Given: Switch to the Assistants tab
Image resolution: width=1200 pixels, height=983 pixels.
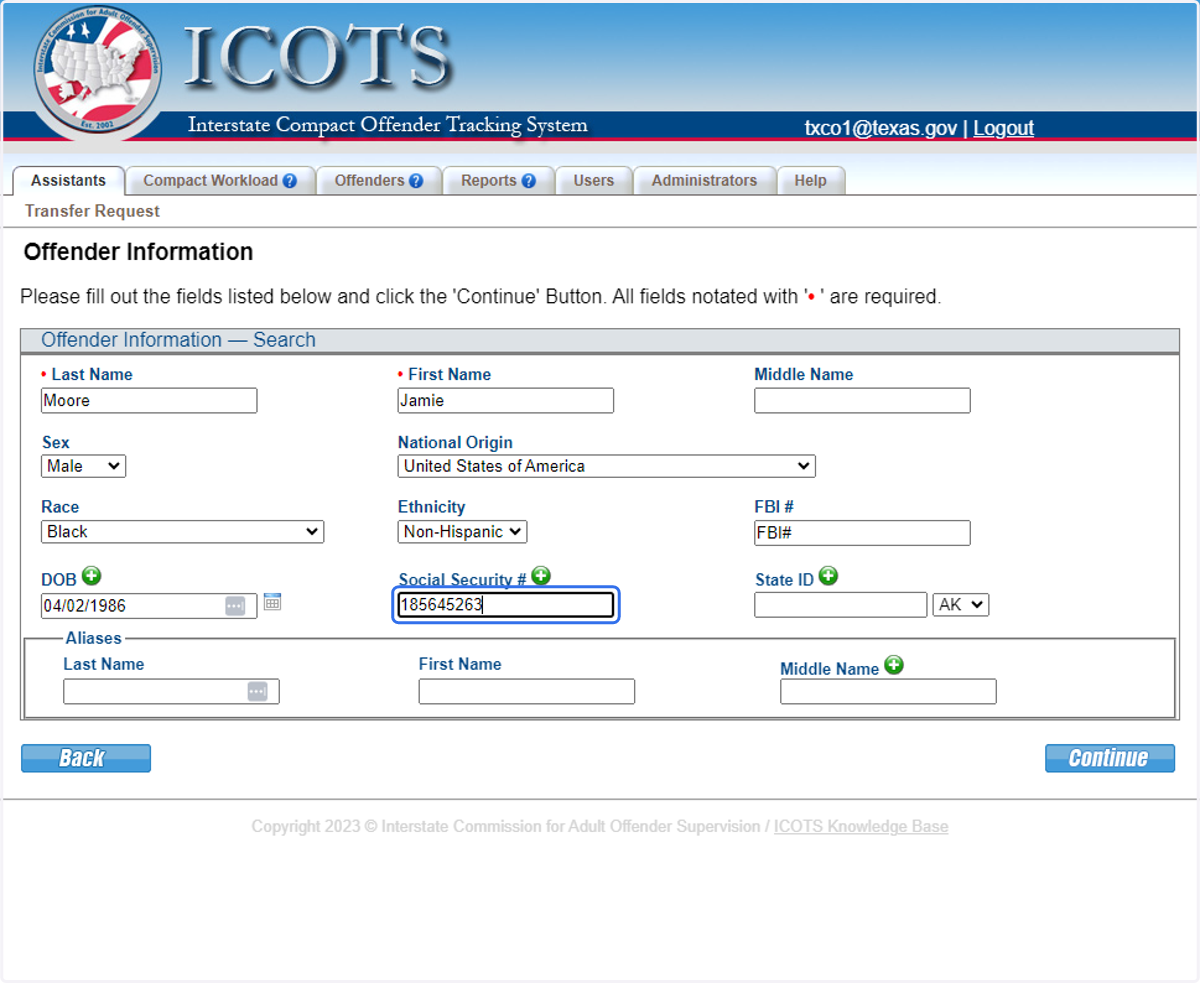Looking at the screenshot, I should click(x=68, y=181).
